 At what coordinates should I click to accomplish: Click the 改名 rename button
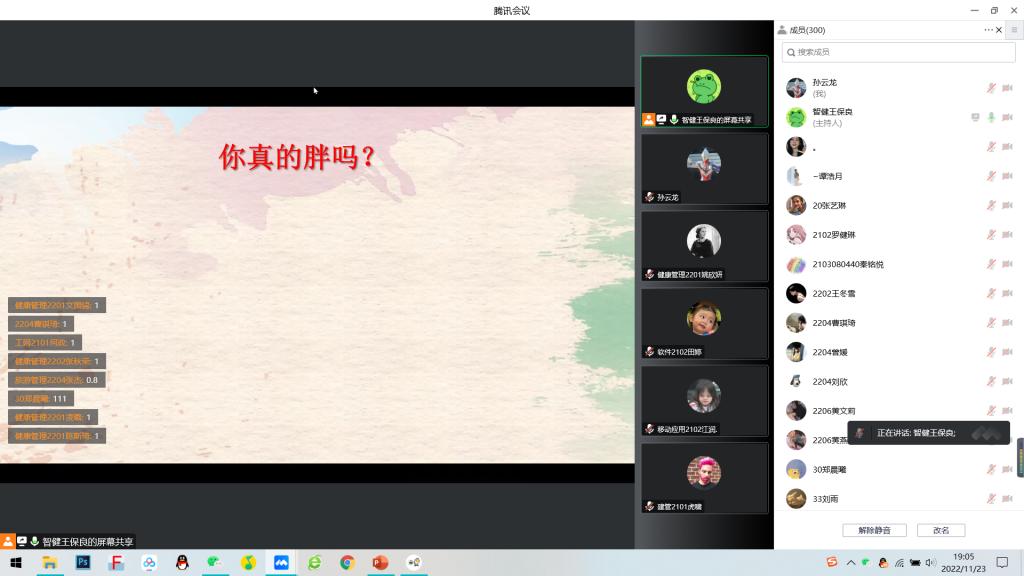click(x=941, y=530)
